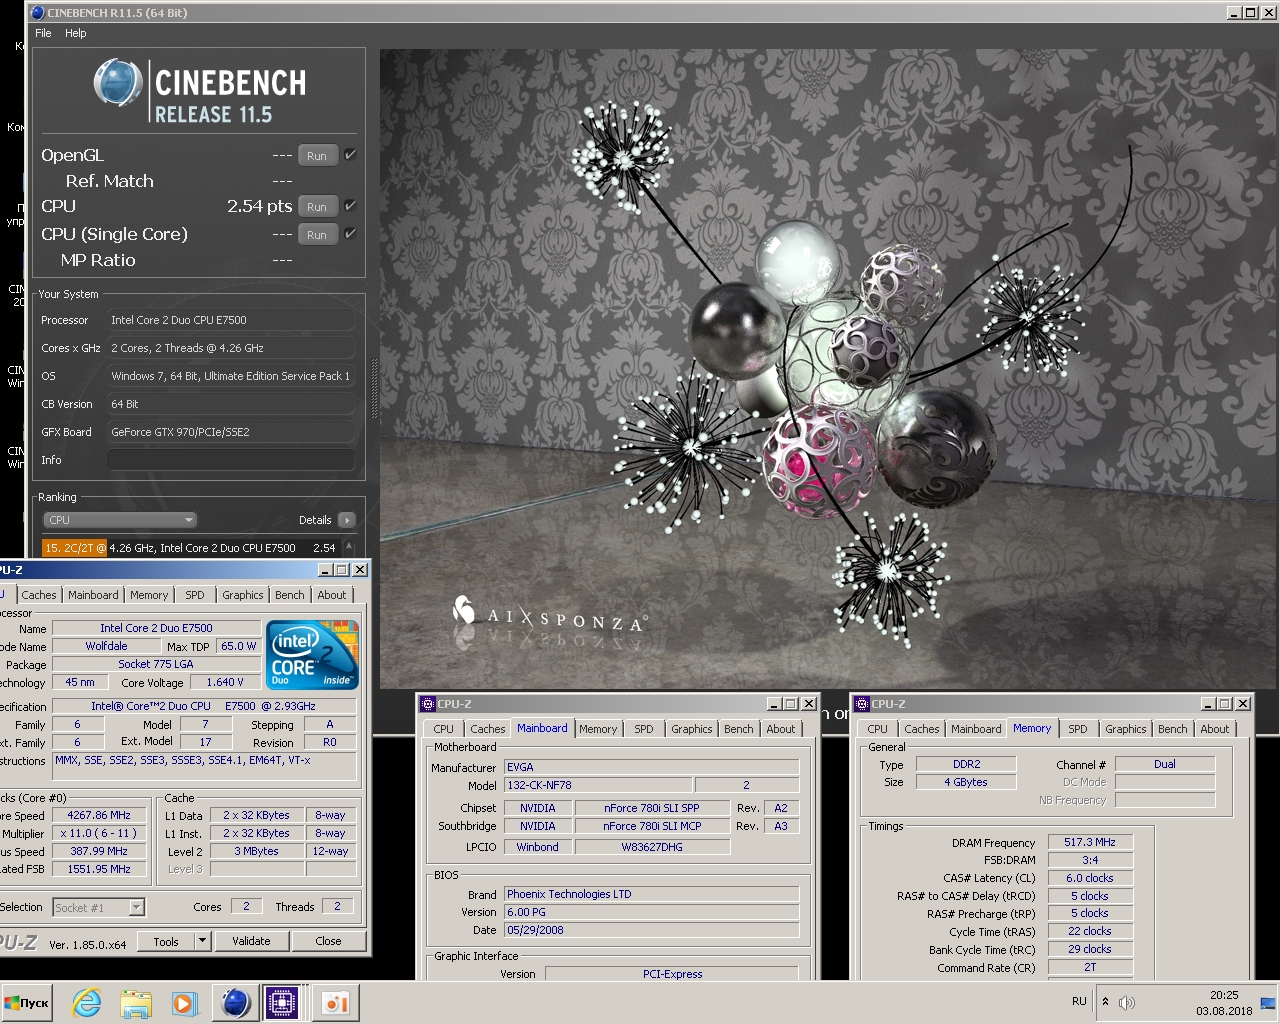1280x1024 pixels.
Task: Open the orange app taskbar icon
Action: [x=335, y=1003]
